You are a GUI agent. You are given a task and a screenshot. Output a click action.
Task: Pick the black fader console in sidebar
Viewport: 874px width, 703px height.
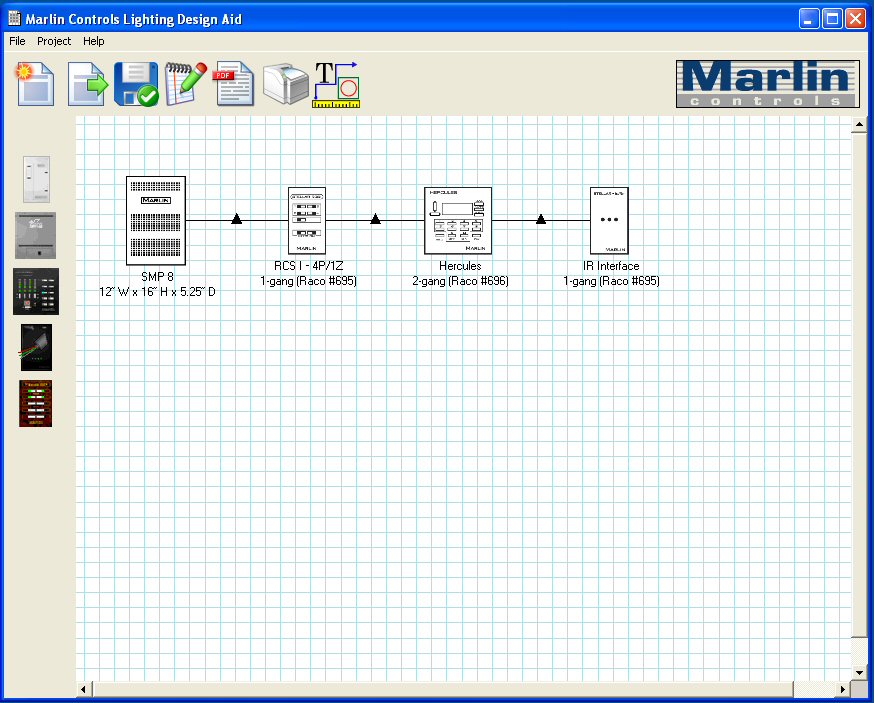[36, 292]
